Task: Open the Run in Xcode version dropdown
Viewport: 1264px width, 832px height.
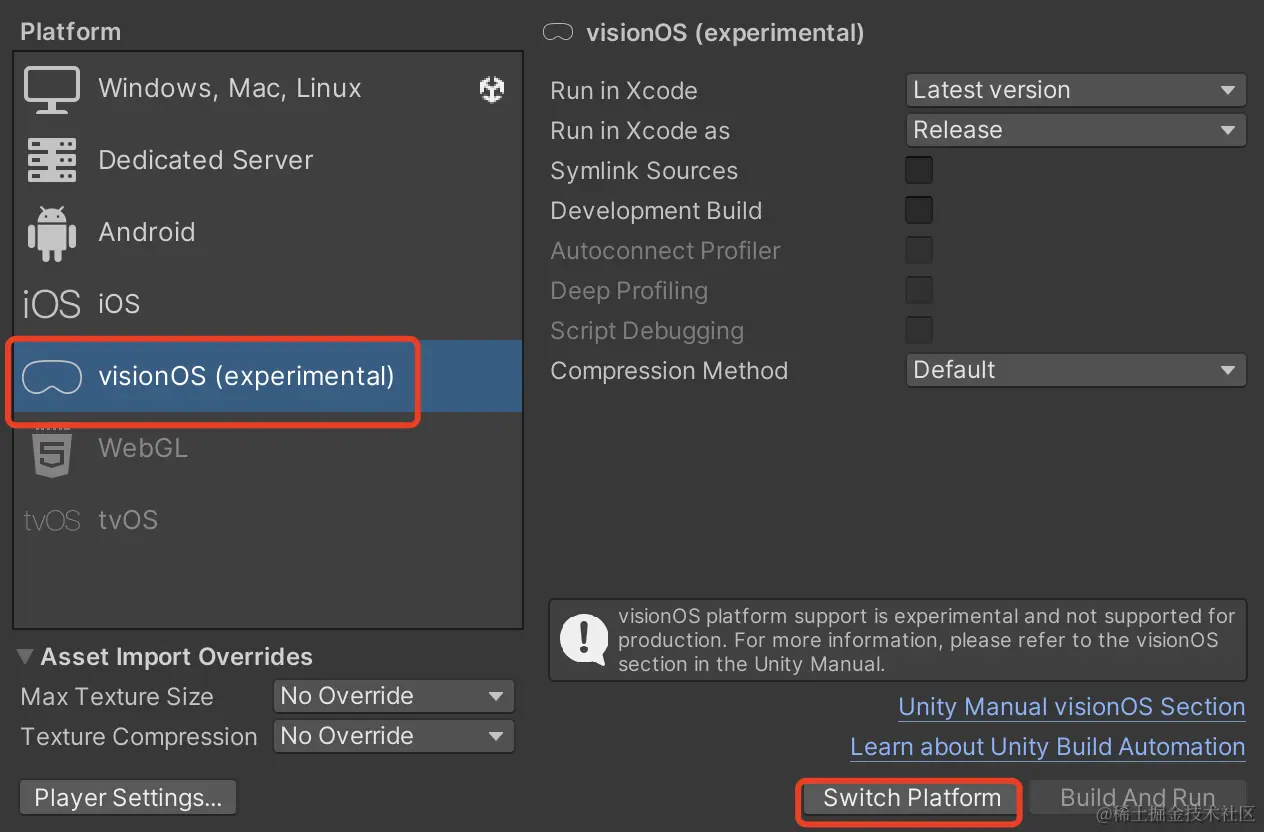Action: [1076, 90]
